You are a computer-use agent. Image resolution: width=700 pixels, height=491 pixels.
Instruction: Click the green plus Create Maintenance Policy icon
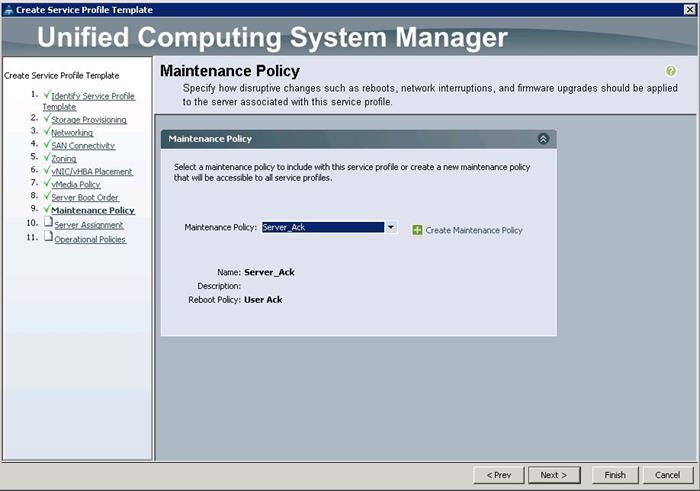coord(417,230)
